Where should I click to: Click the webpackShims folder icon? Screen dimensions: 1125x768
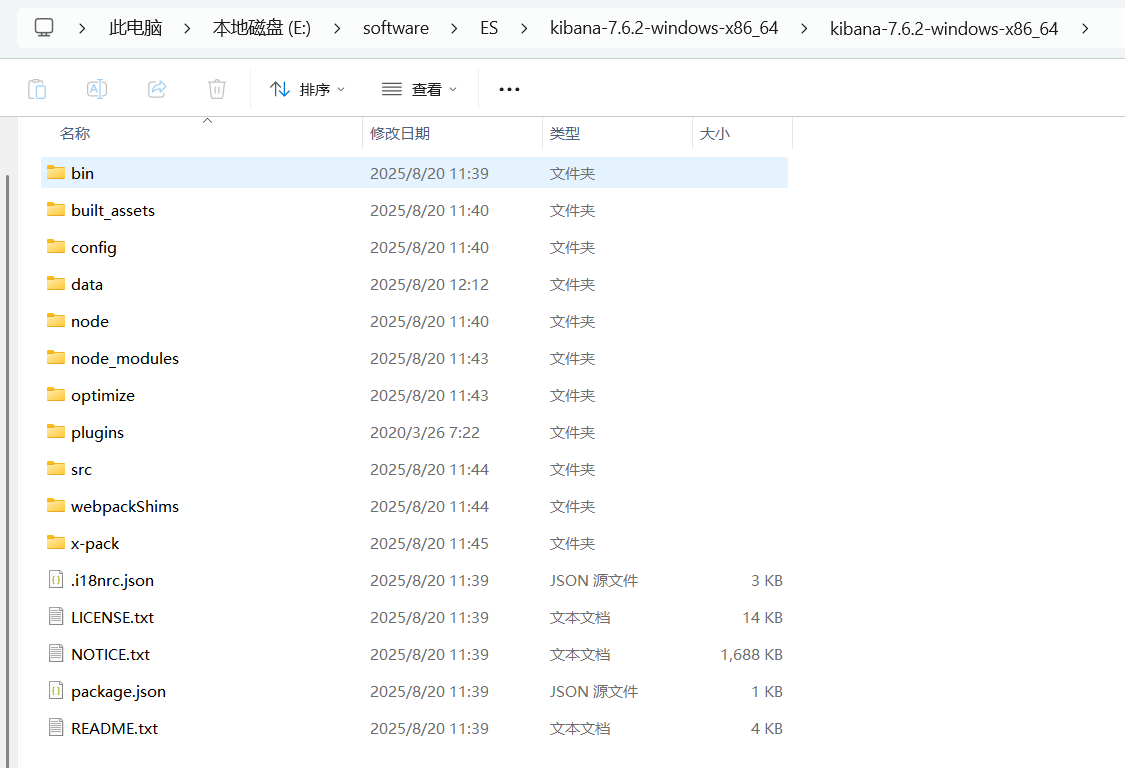tap(56, 505)
